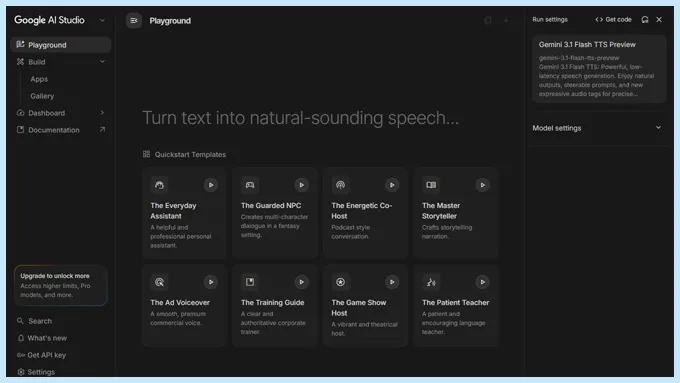Image resolution: width=680 pixels, height=383 pixels.
Task: Click the Quickstart Templates grid icon
Action: point(147,154)
